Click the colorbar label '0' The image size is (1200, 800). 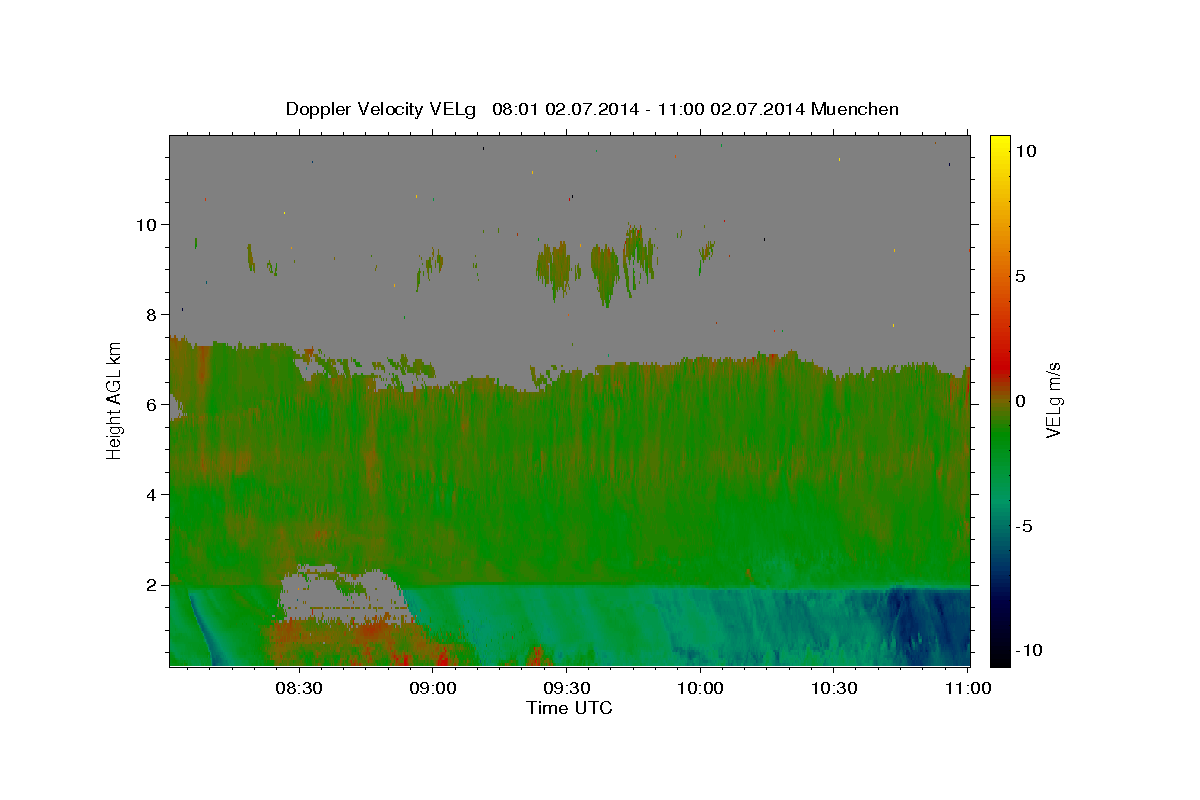click(x=1020, y=401)
